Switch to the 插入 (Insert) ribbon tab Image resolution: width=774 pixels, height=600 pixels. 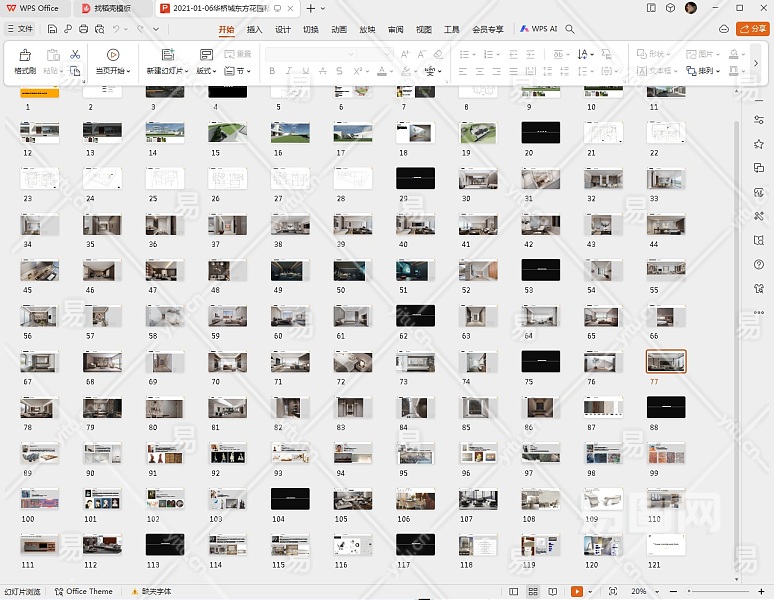point(255,29)
